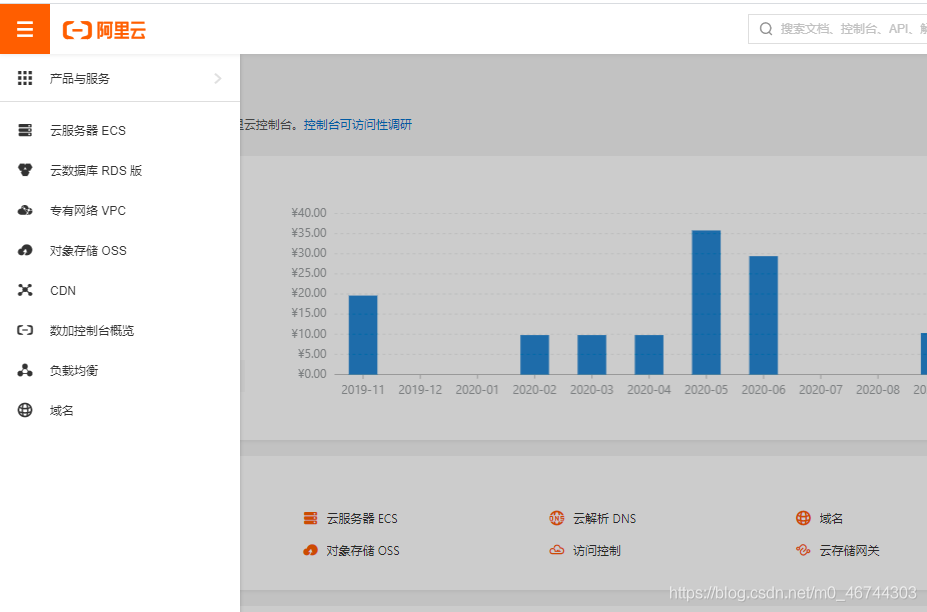The width and height of the screenshot is (927, 612).
Task: Open 云服务器 ECS in sidebar
Action: [87, 131]
